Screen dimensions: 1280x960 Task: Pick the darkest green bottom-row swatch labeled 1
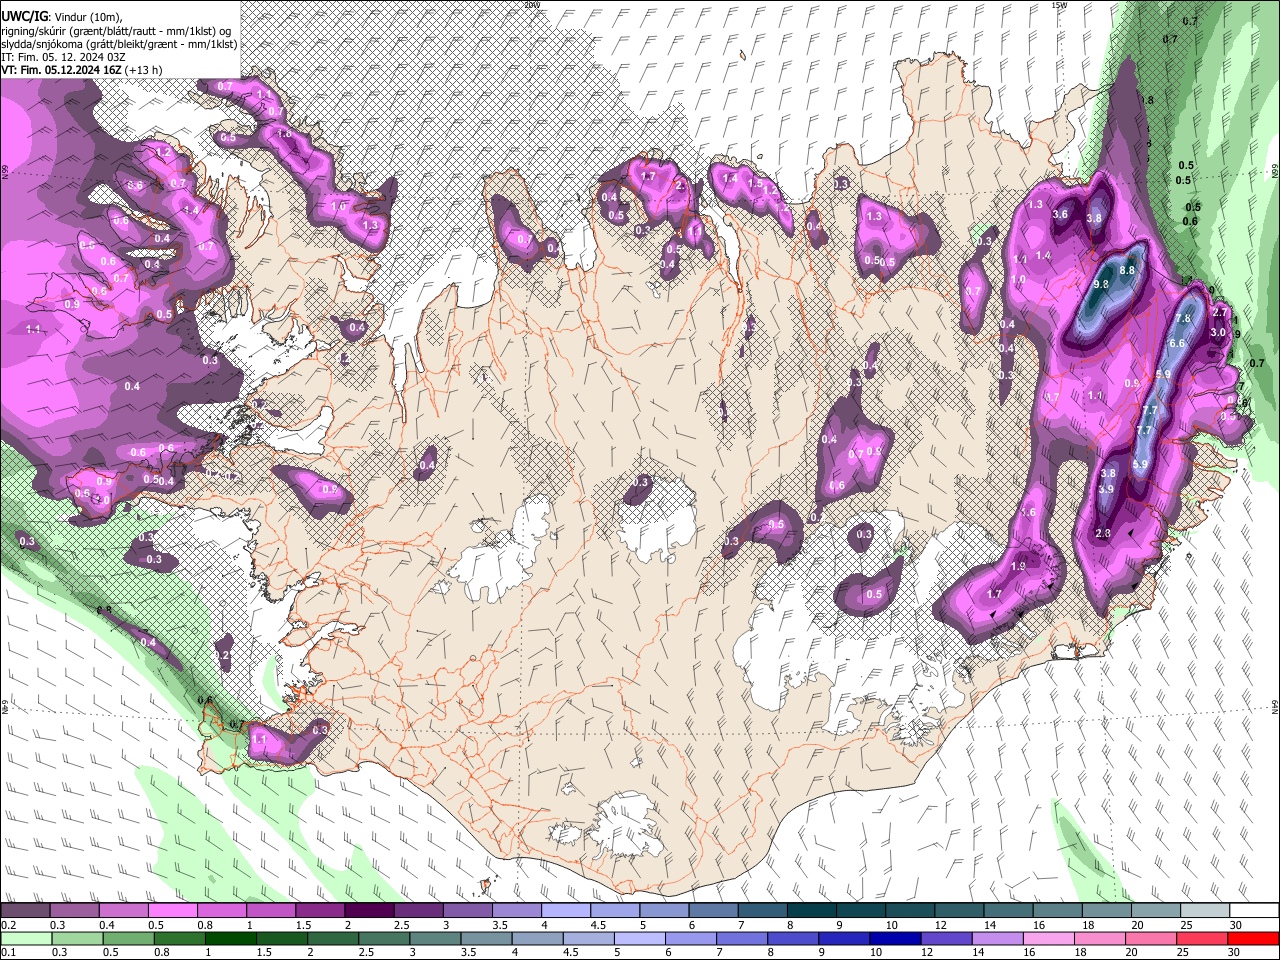tap(231, 938)
